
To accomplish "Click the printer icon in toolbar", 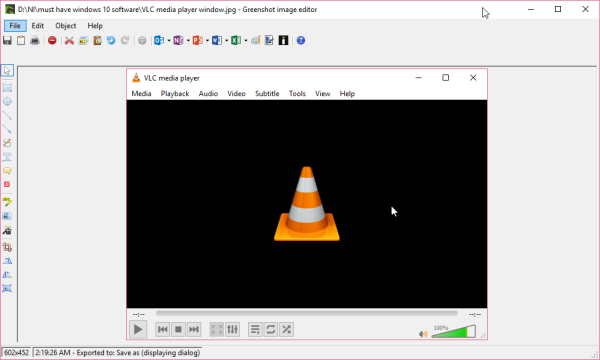I will 35,40.
